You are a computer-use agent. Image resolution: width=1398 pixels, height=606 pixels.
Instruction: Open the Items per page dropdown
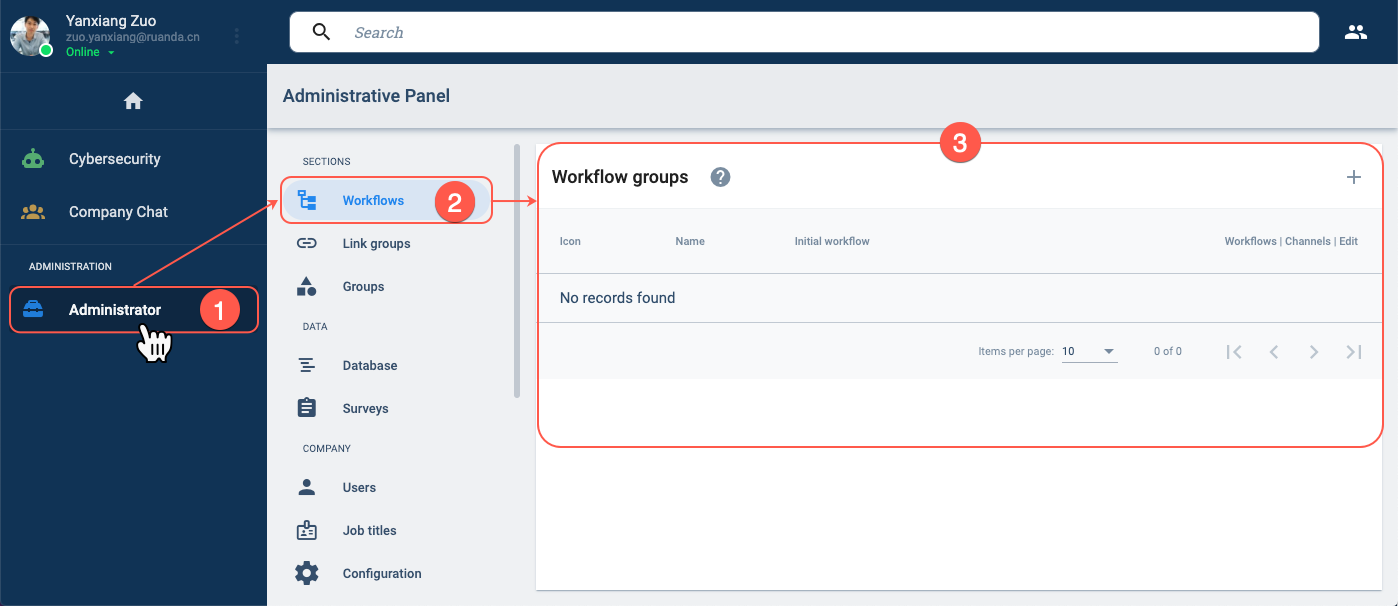point(1089,351)
